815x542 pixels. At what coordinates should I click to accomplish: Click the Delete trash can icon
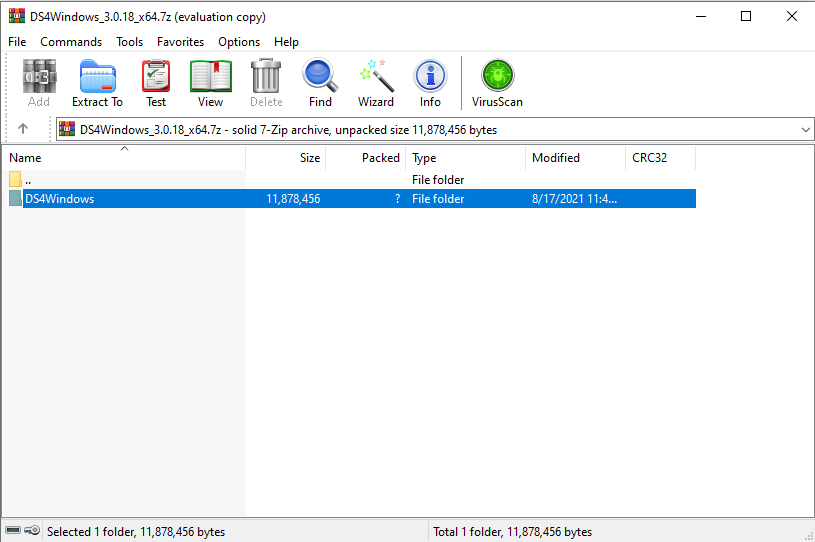[x=266, y=76]
